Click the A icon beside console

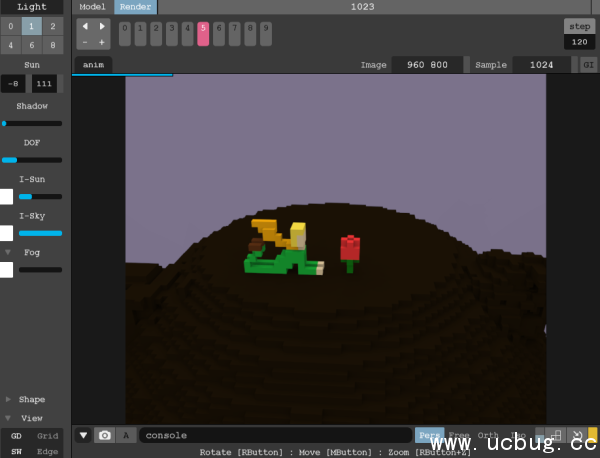tap(126, 435)
